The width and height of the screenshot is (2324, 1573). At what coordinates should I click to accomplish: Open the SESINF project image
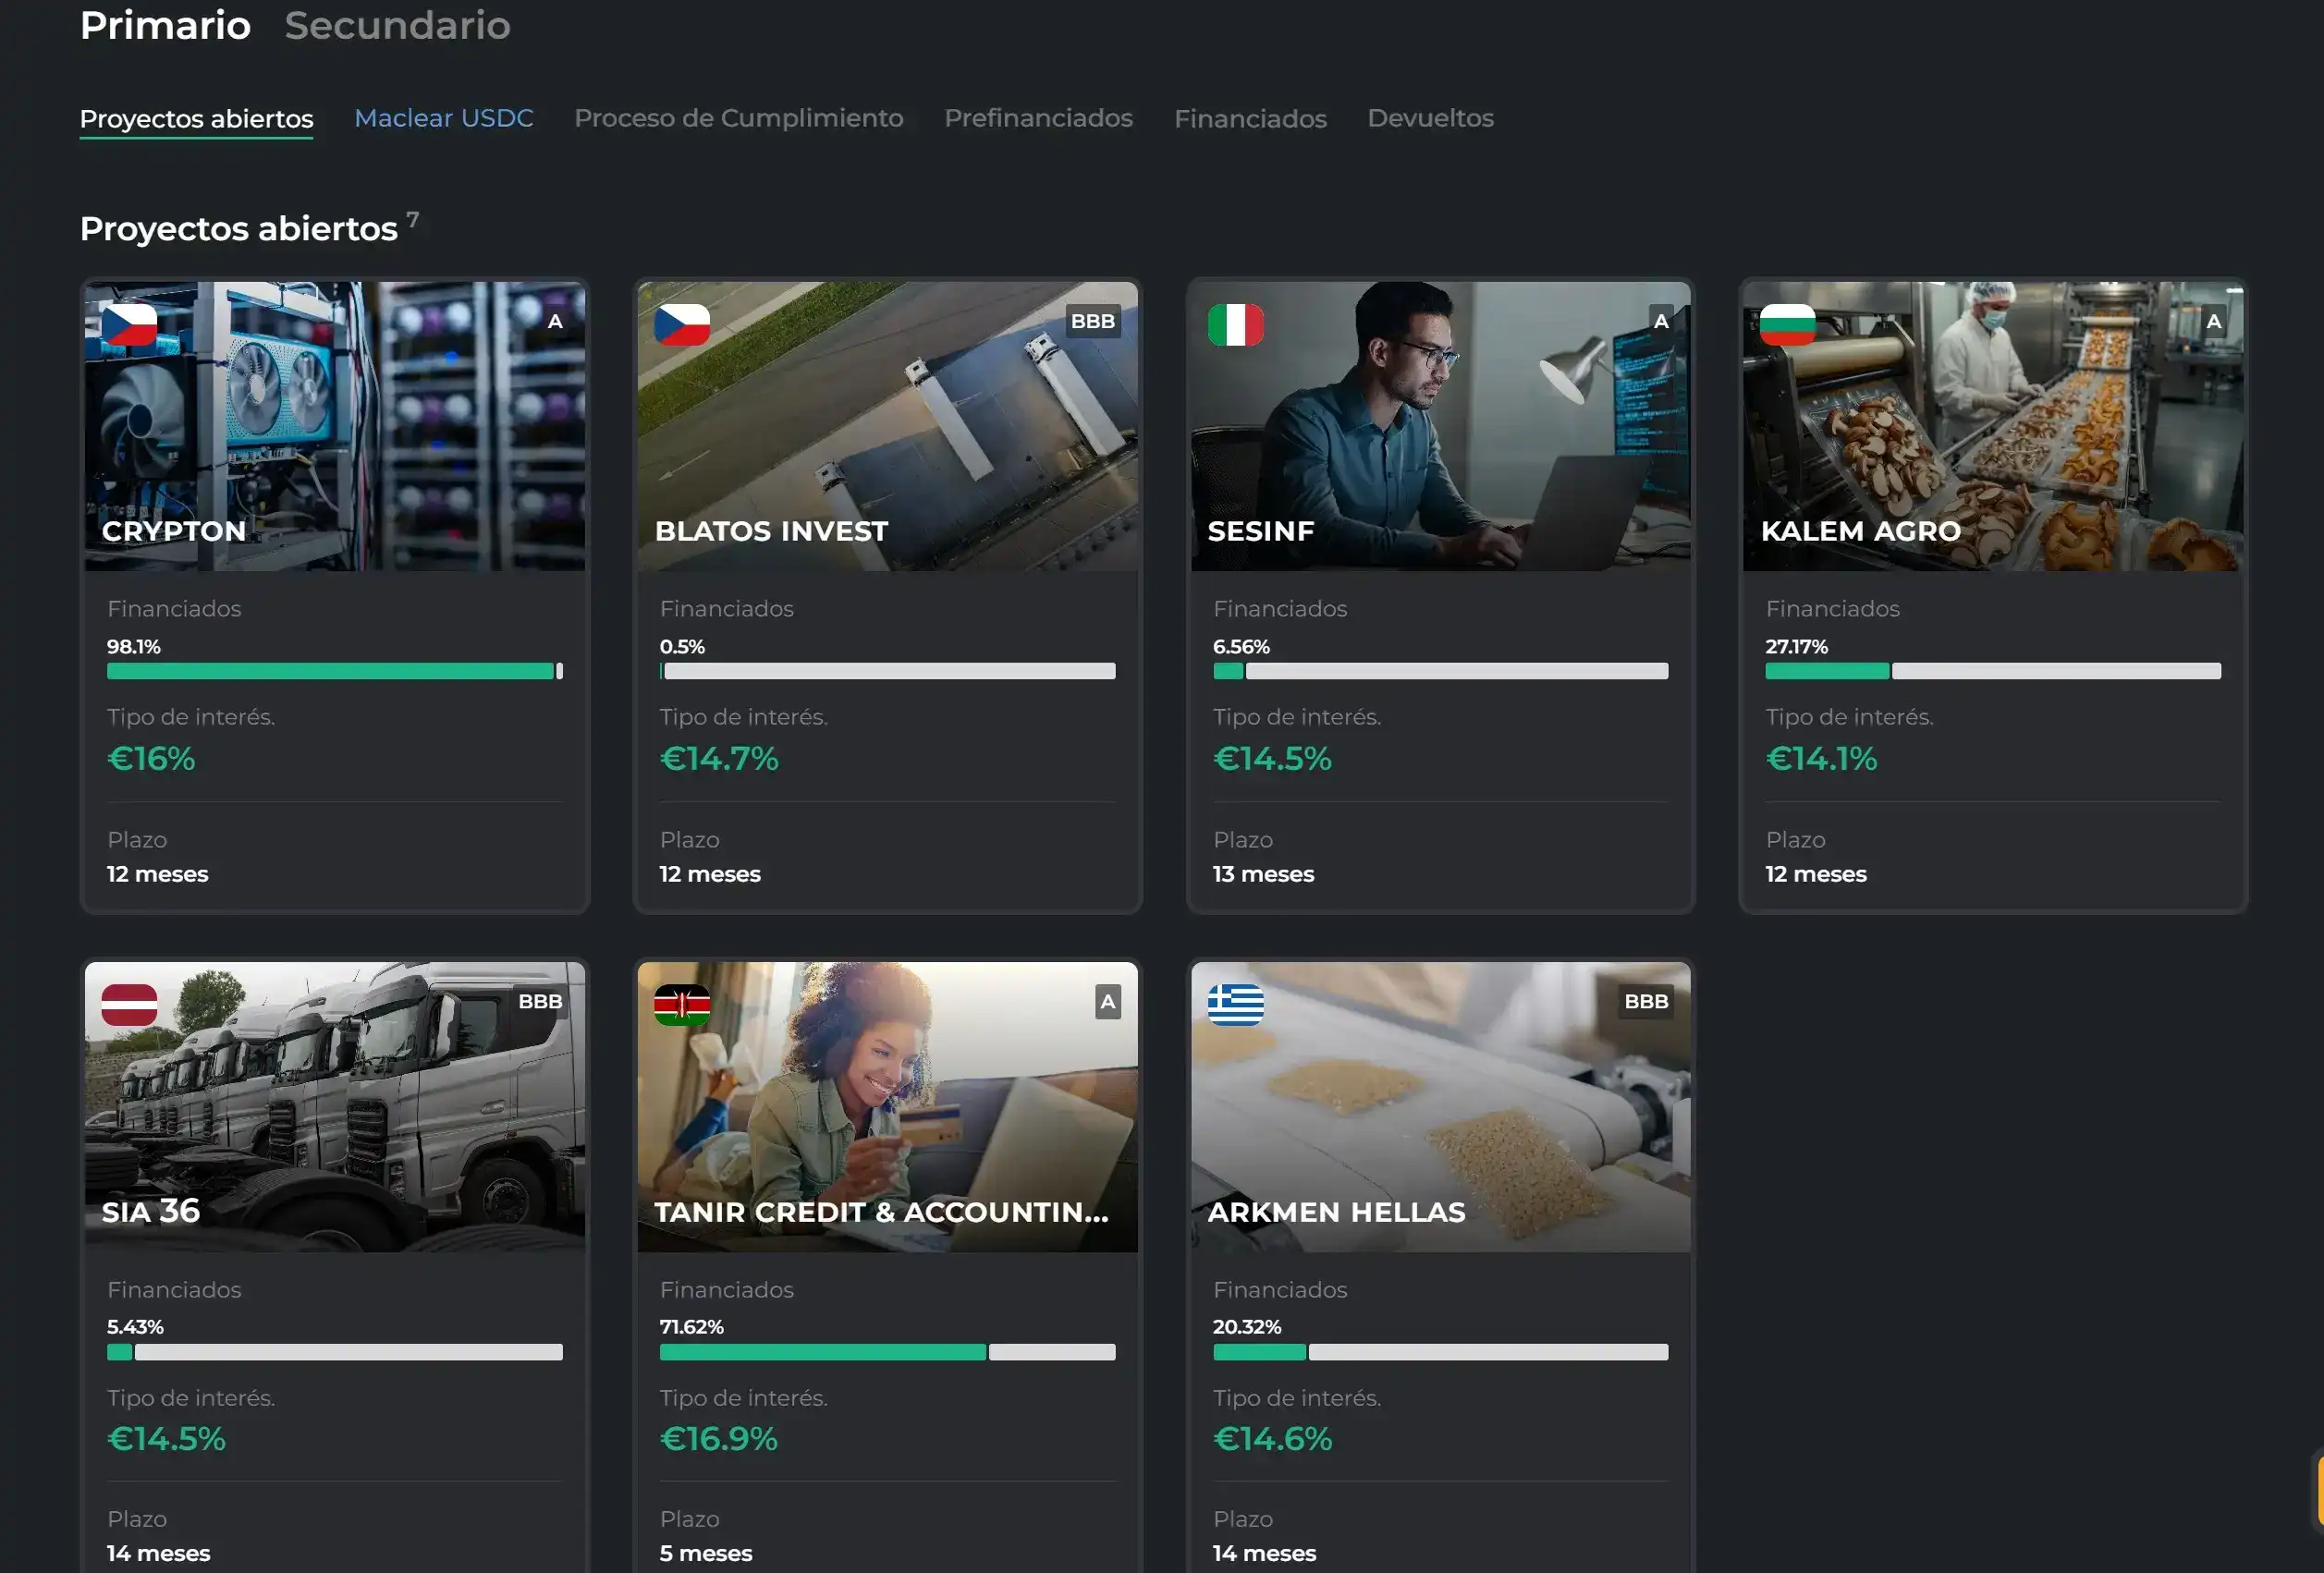tap(1441, 426)
